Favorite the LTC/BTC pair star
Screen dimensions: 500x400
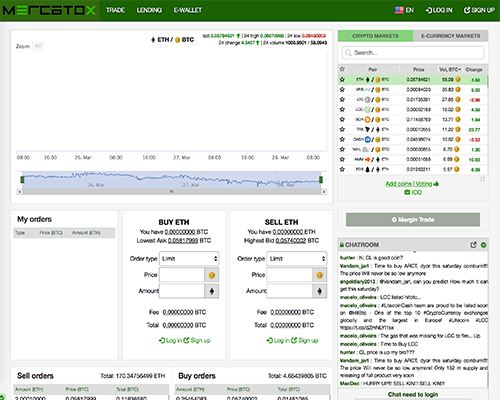(x=342, y=100)
